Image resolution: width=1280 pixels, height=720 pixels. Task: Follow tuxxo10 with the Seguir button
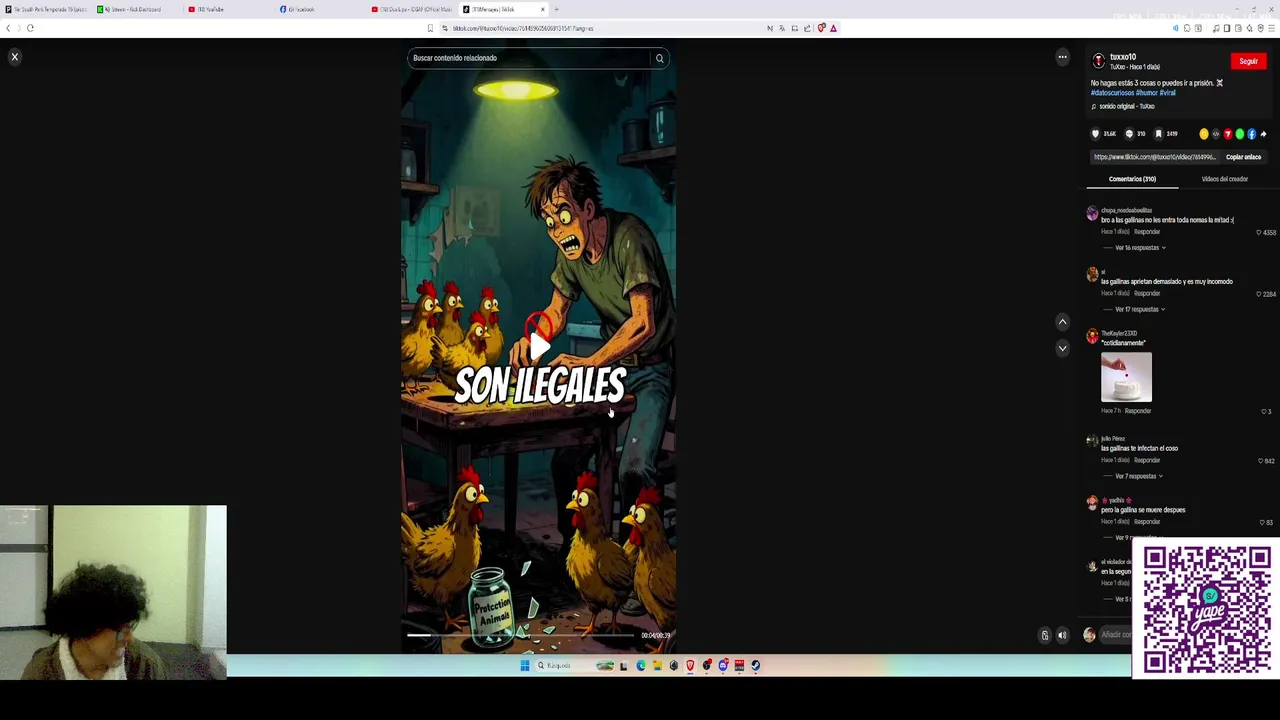1249,62
